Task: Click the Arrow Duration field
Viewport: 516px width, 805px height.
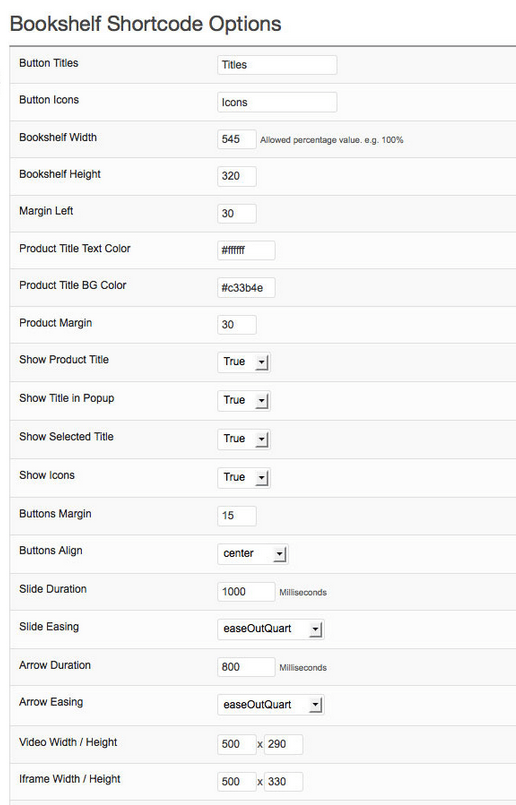Action: point(246,667)
